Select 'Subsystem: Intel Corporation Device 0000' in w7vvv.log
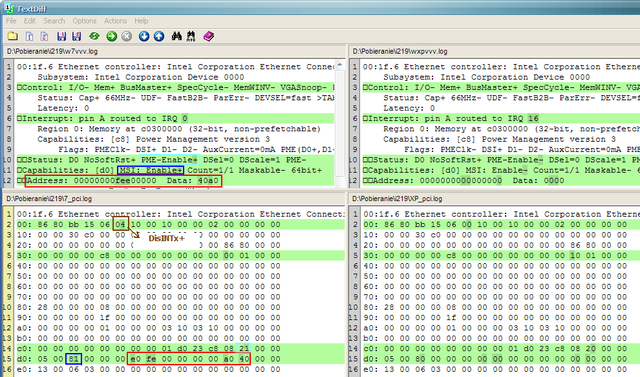This screenshot has height=377, width=640. [x=141, y=77]
